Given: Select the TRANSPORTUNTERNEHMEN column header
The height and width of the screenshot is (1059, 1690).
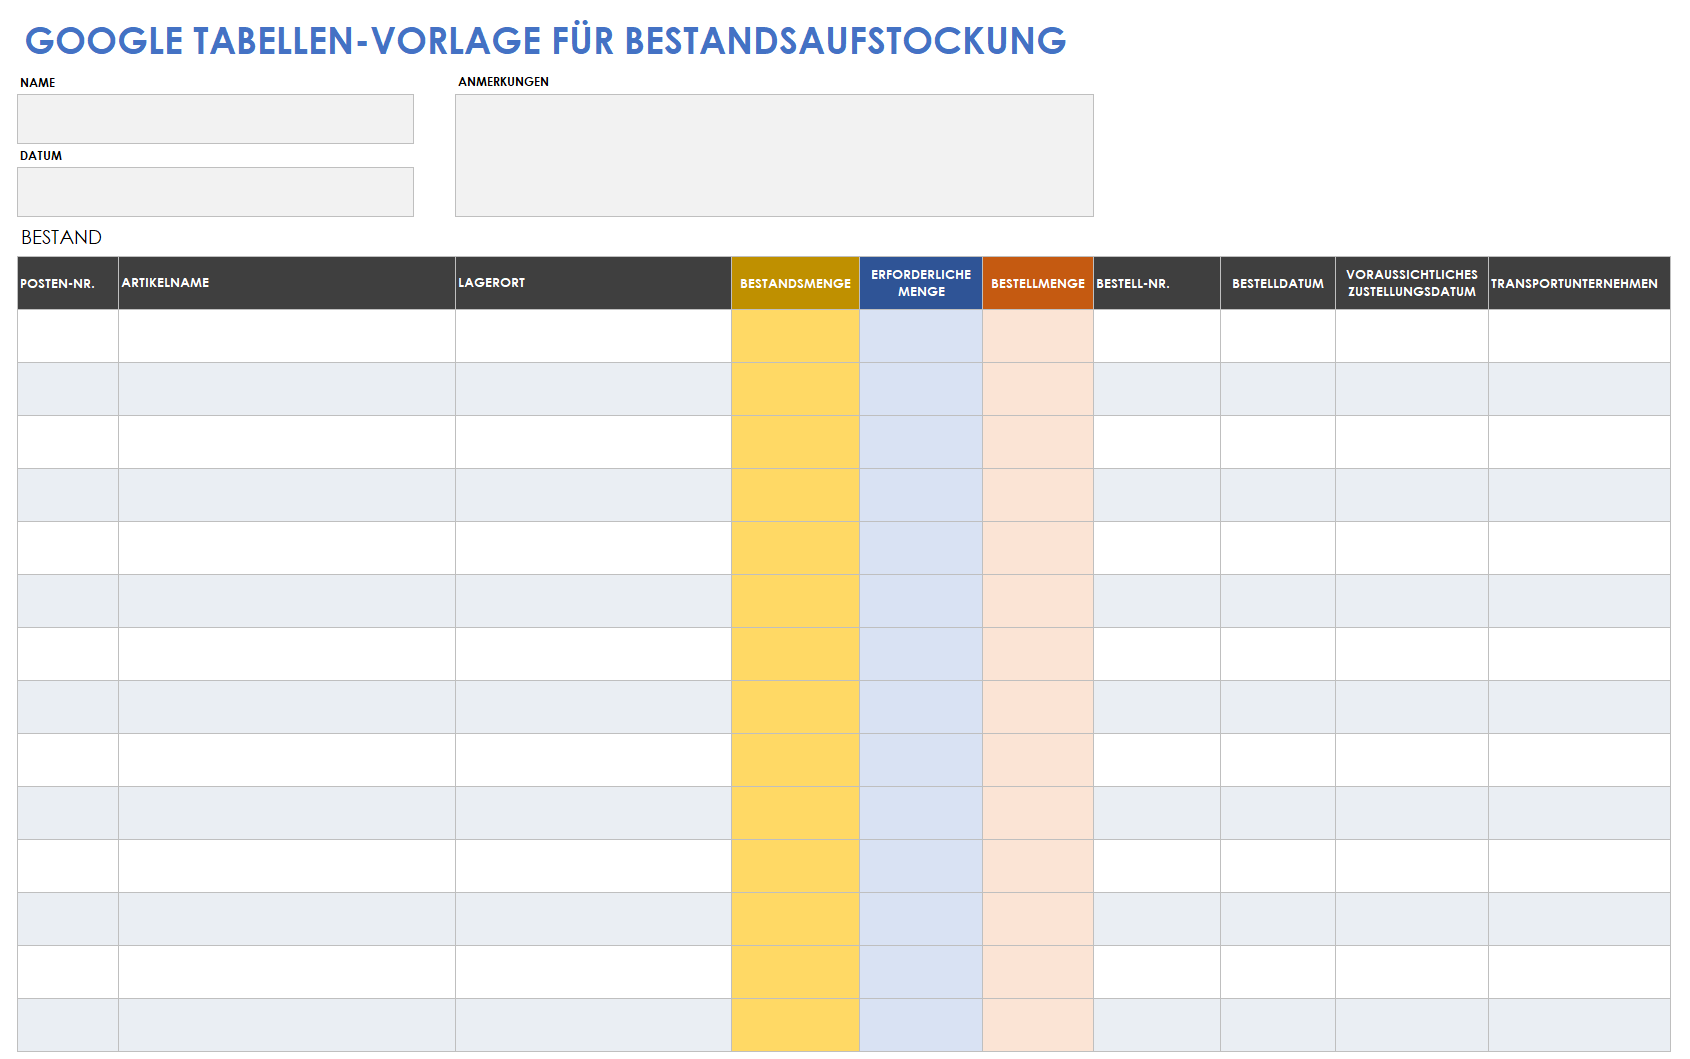Looking at the screenshot, I should pos(1579,283).
